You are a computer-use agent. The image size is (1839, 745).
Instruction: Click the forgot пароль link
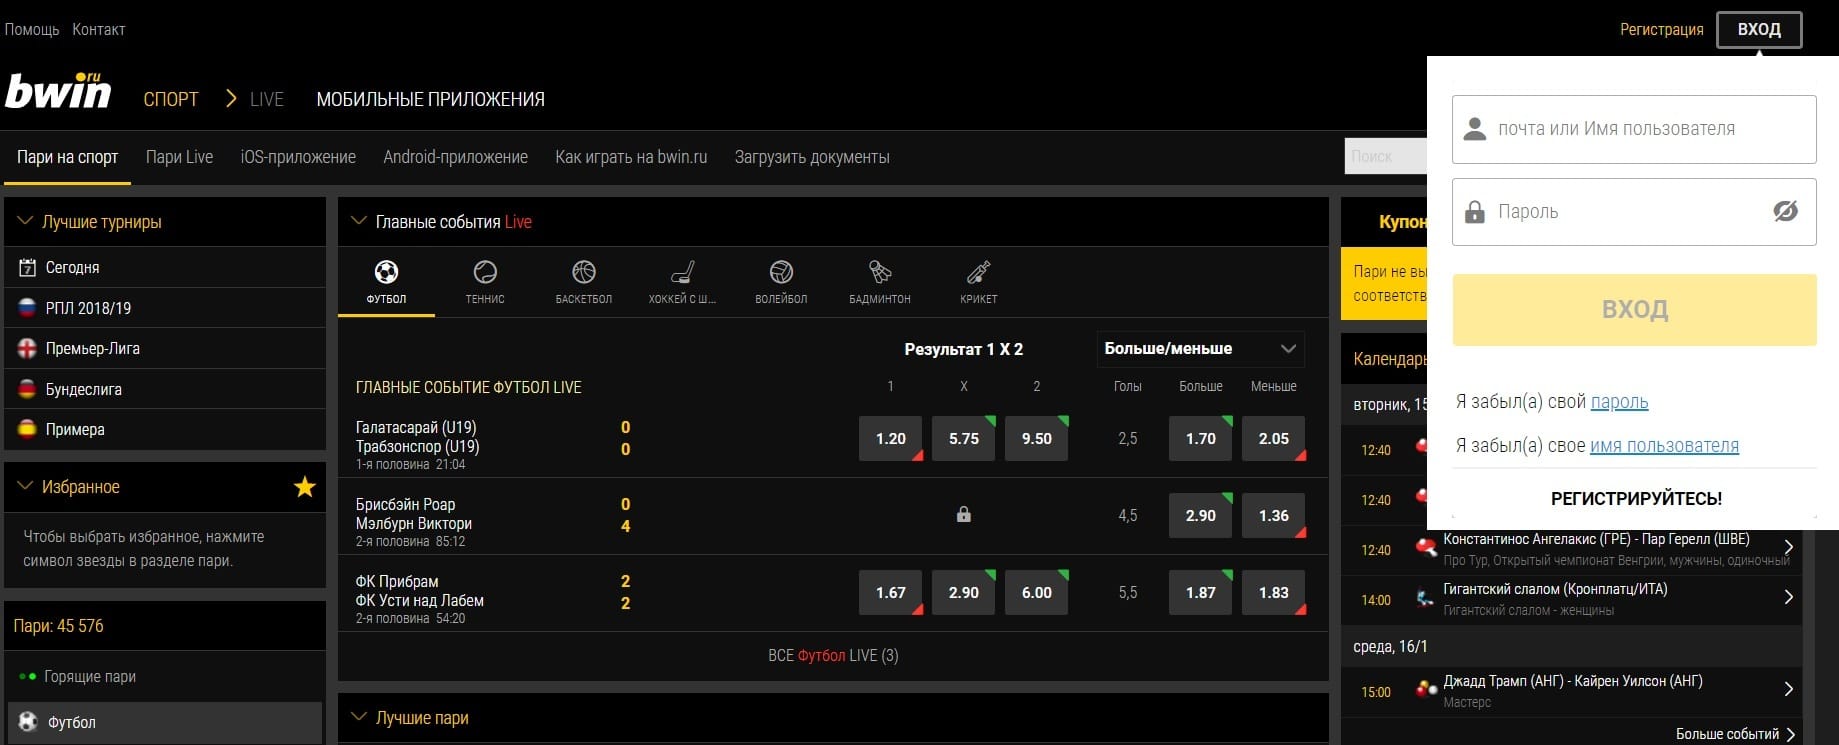(1619, 402)
